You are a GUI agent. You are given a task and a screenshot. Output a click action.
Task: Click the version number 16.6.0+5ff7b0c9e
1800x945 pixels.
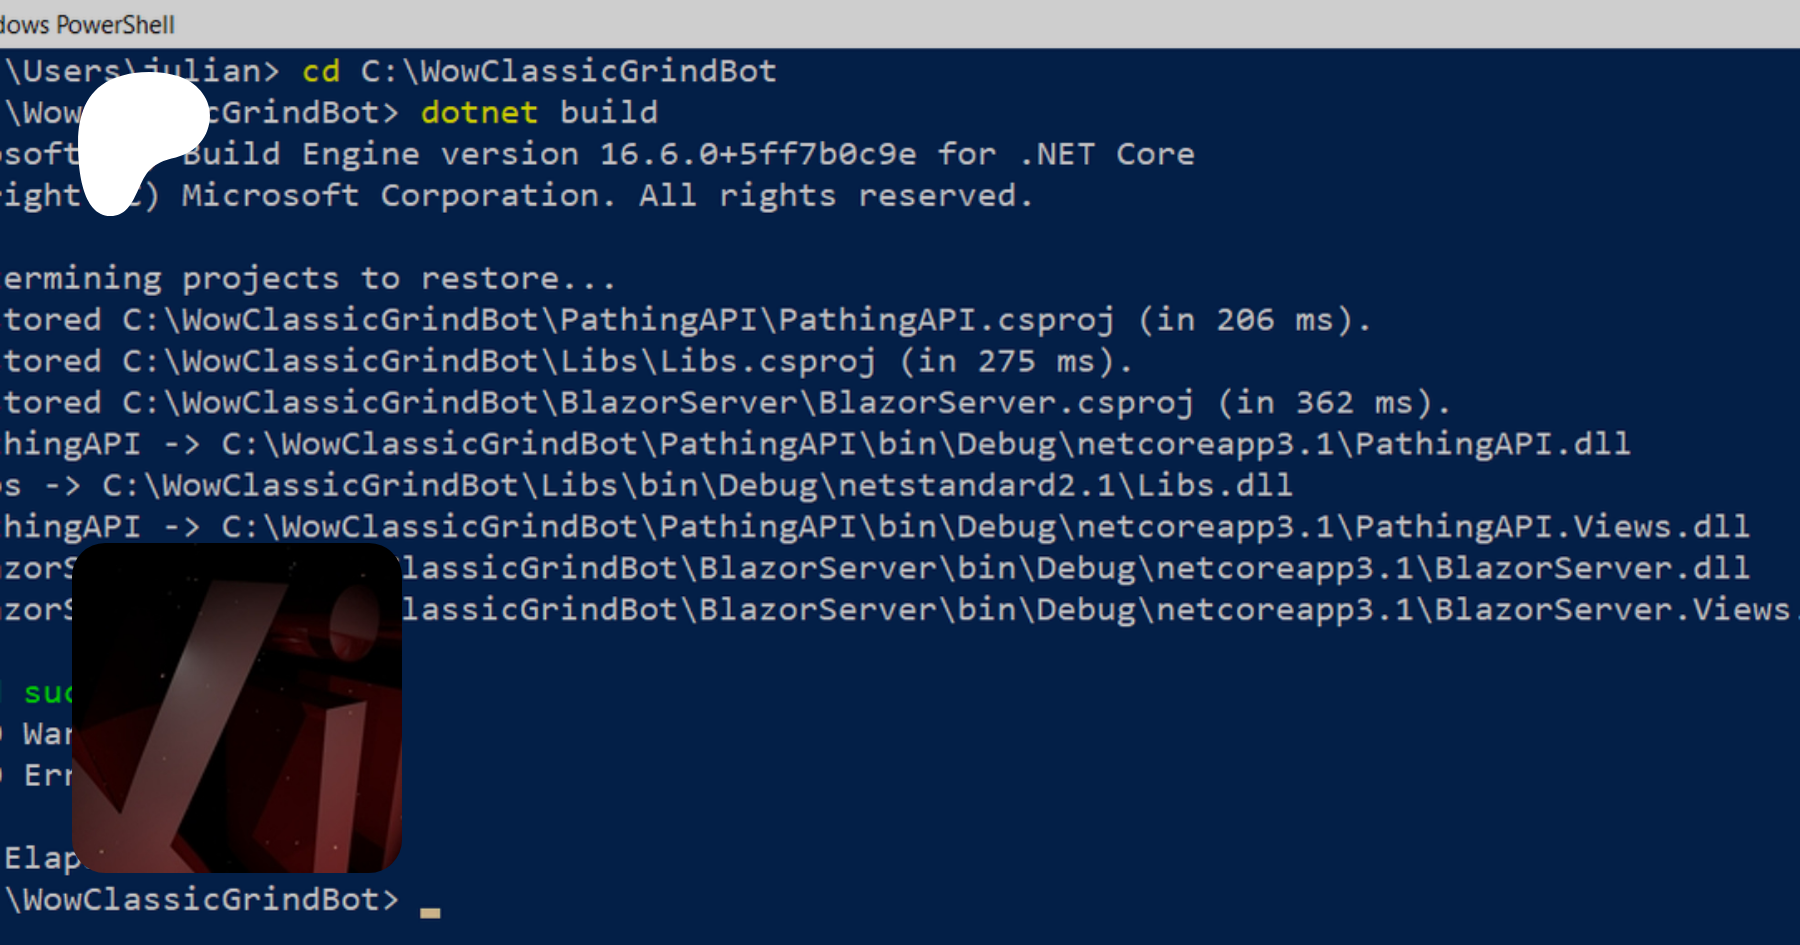[x=757, y=154]
